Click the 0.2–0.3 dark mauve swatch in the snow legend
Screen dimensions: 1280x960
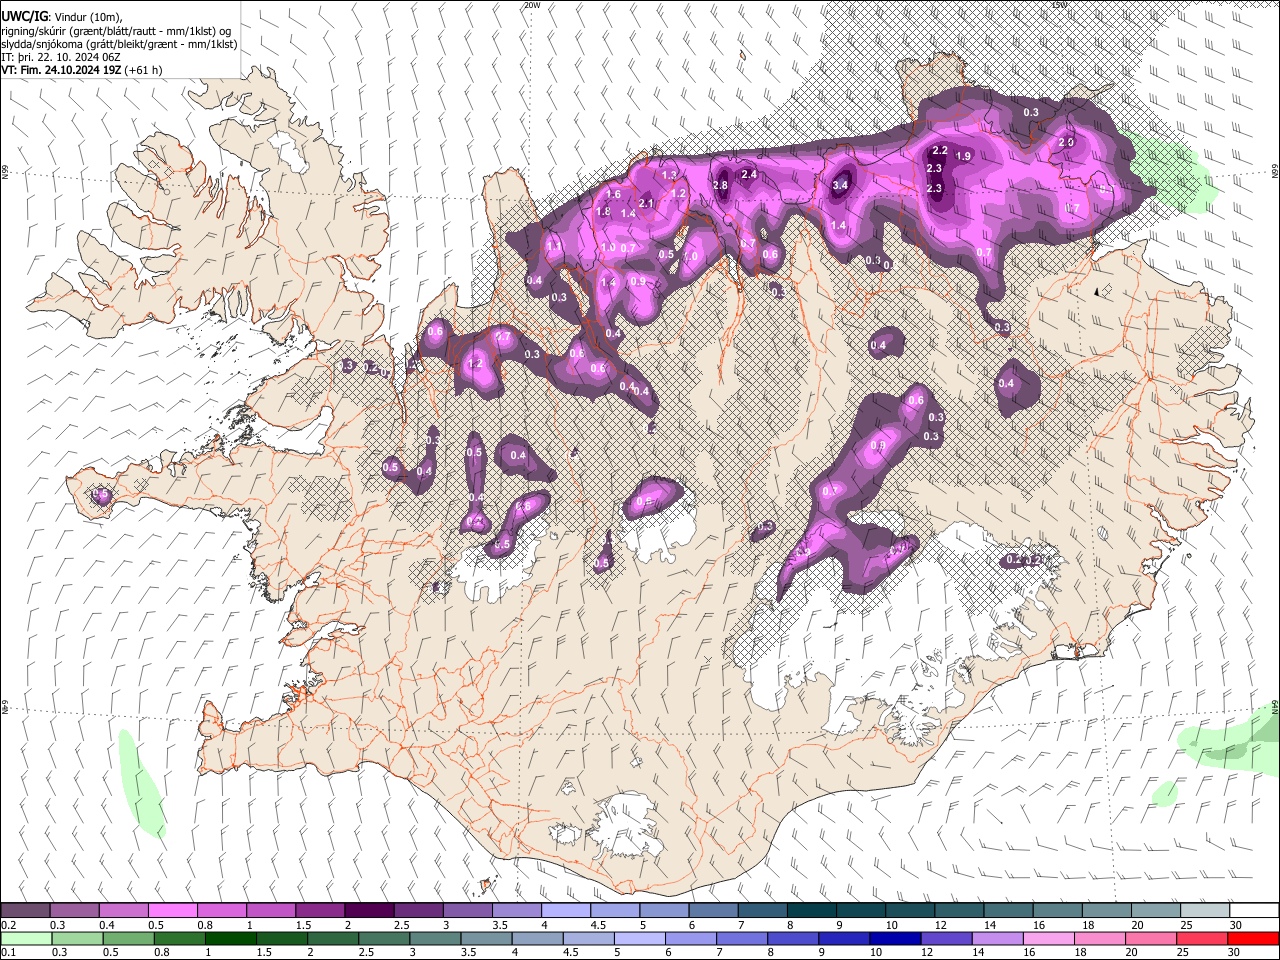pos(26,911)
